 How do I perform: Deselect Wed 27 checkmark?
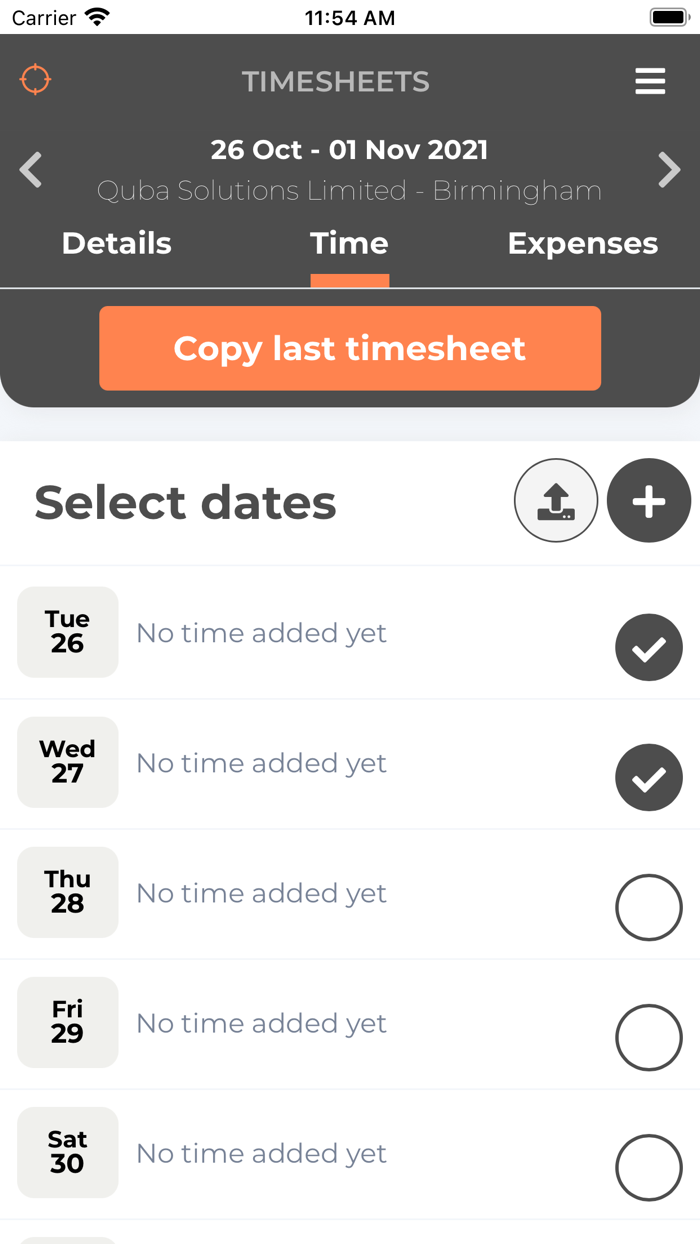point(648,777)
